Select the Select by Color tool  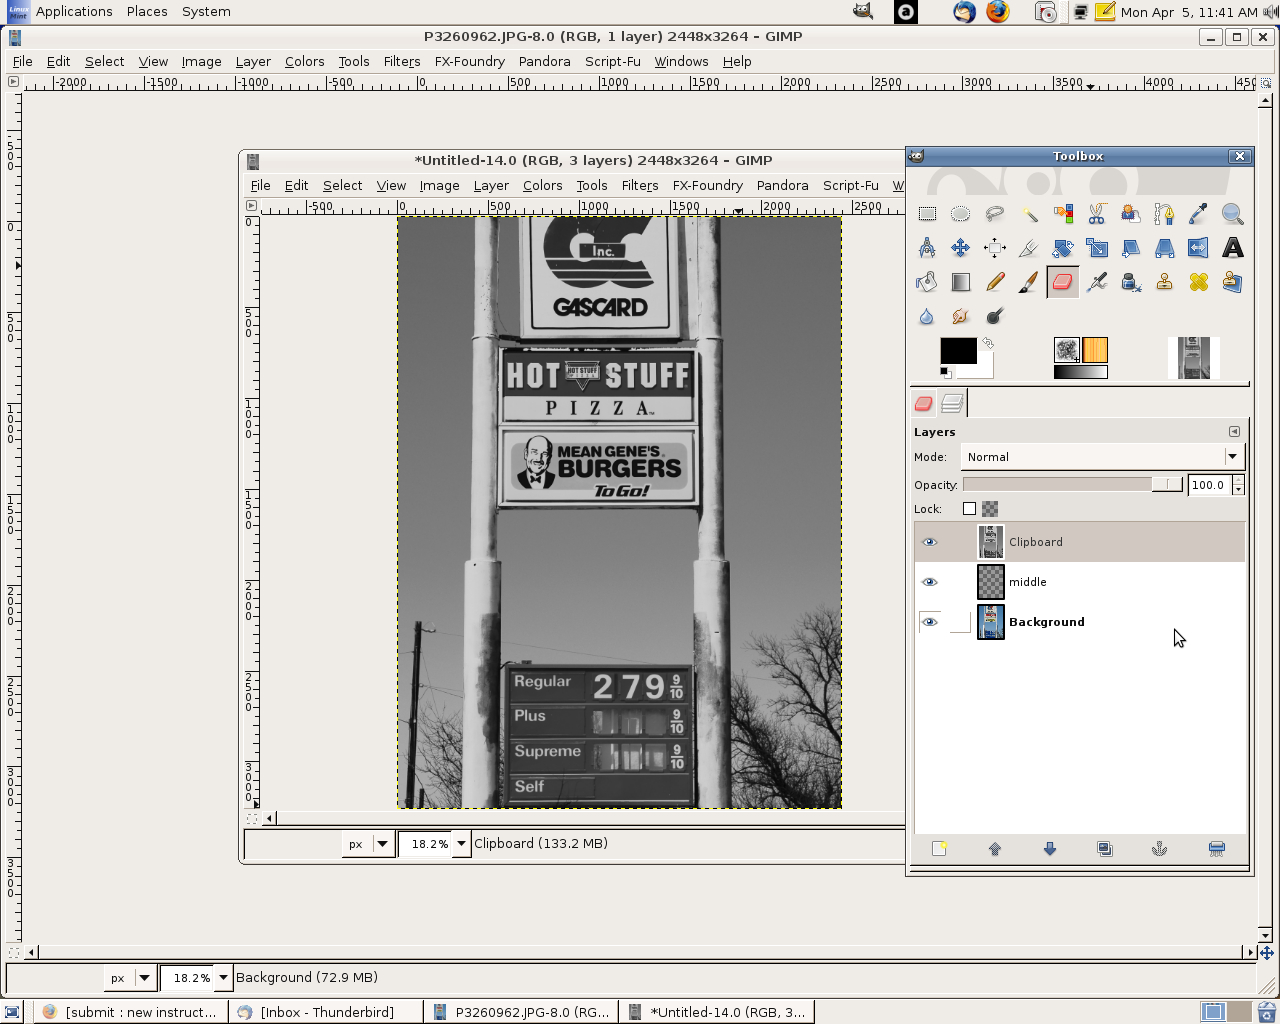[1063, 214]
